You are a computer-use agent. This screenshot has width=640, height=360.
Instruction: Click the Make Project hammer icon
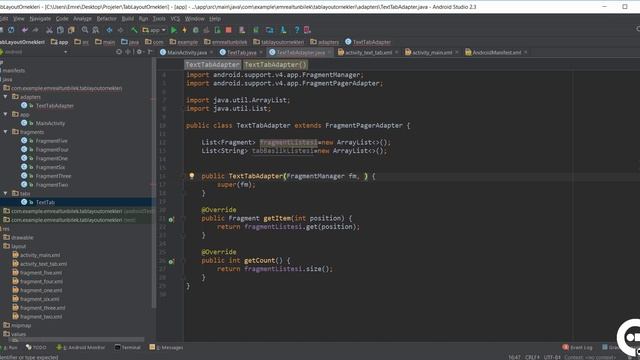tap(134, 30)
